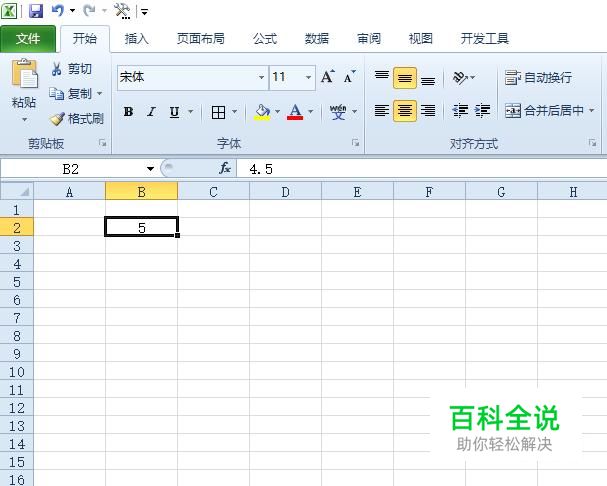This screenshot has height=486, width=607.
Task: Click the Save icon in quick access toolbar
Action: [x=36, y=11]
